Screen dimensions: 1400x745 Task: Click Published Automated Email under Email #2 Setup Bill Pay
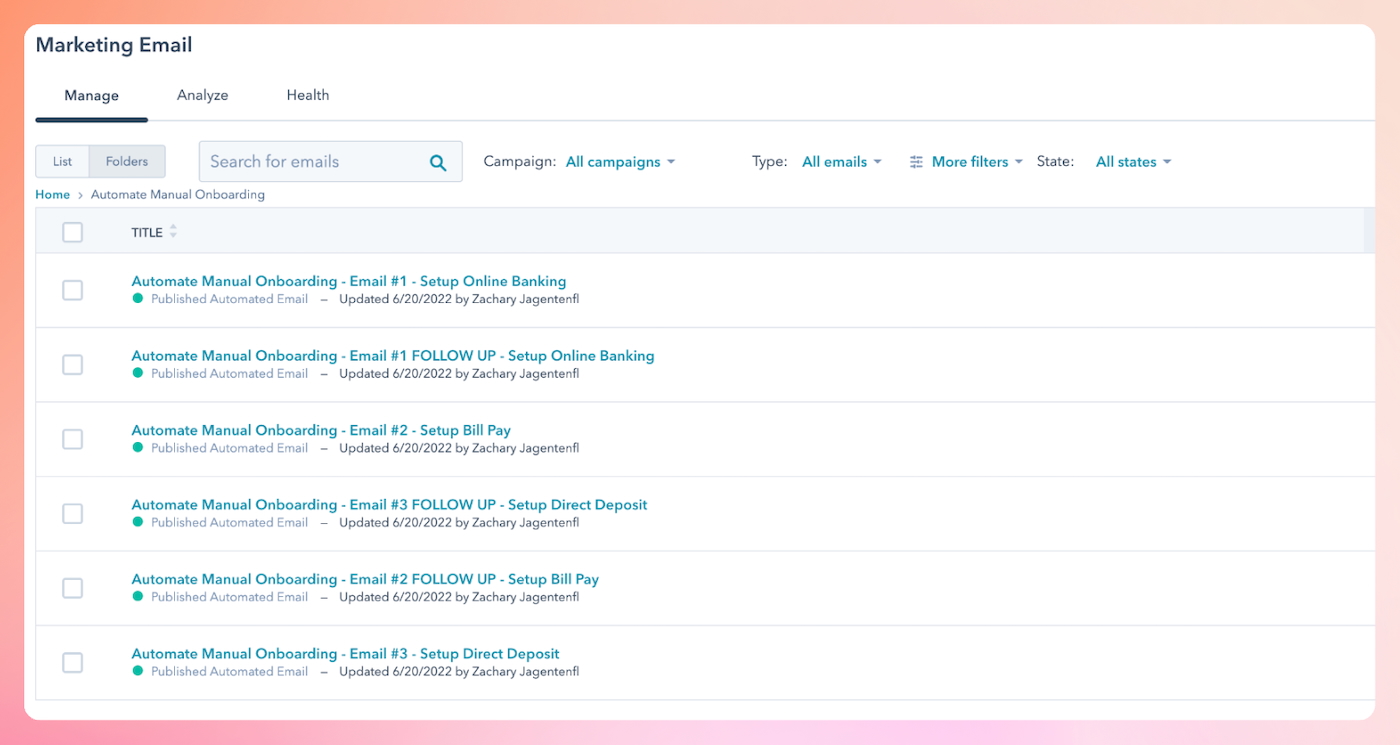tap(230, 448)
